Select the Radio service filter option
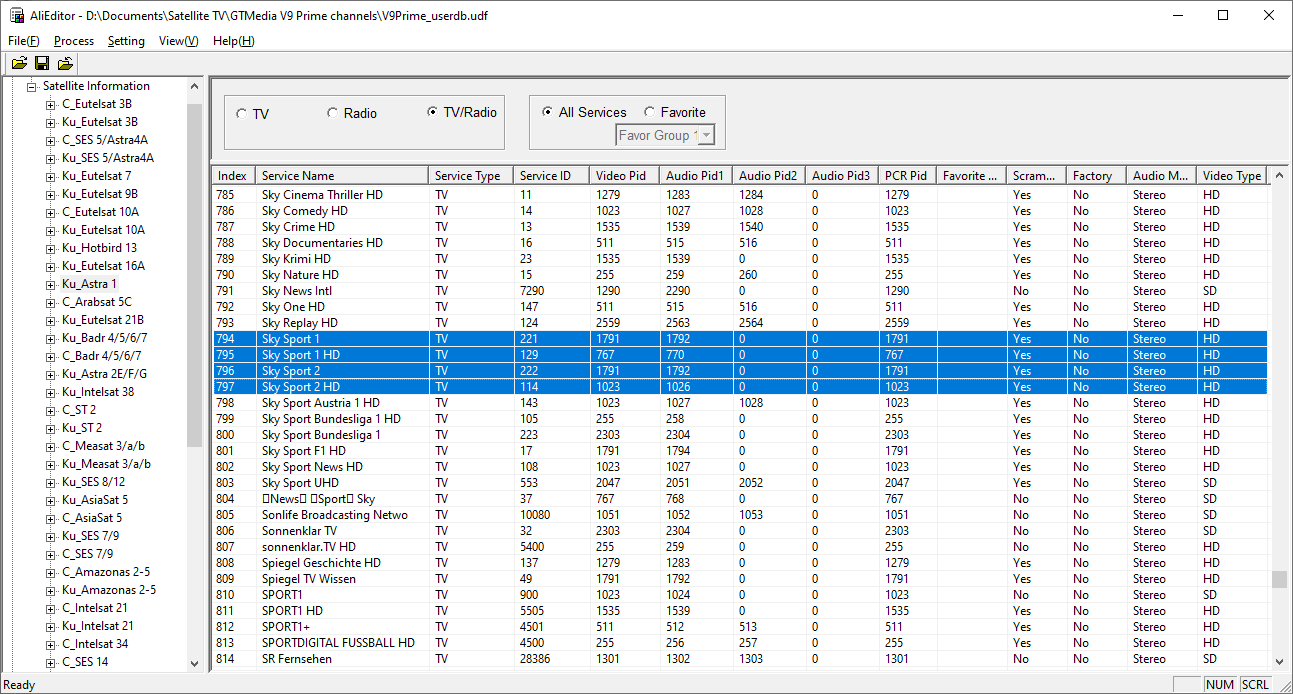Screen dimensions: 1293x694 [x=333, y=113]
